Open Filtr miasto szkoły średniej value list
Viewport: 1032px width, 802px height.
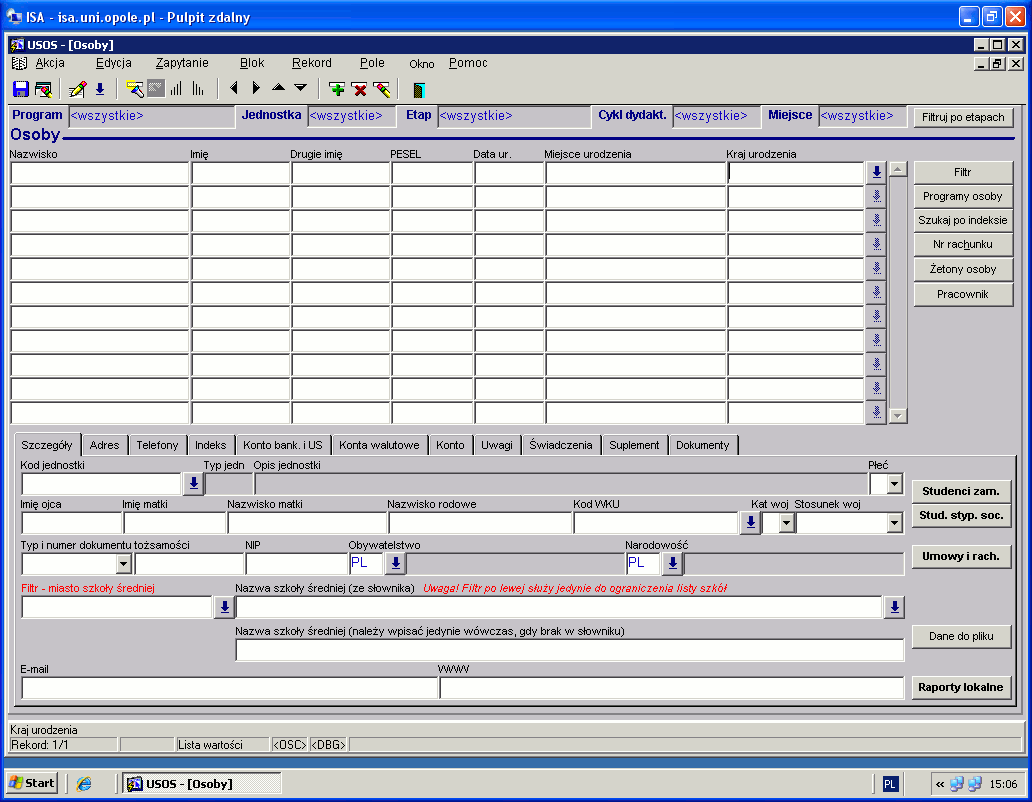click(x=224, y=607)
